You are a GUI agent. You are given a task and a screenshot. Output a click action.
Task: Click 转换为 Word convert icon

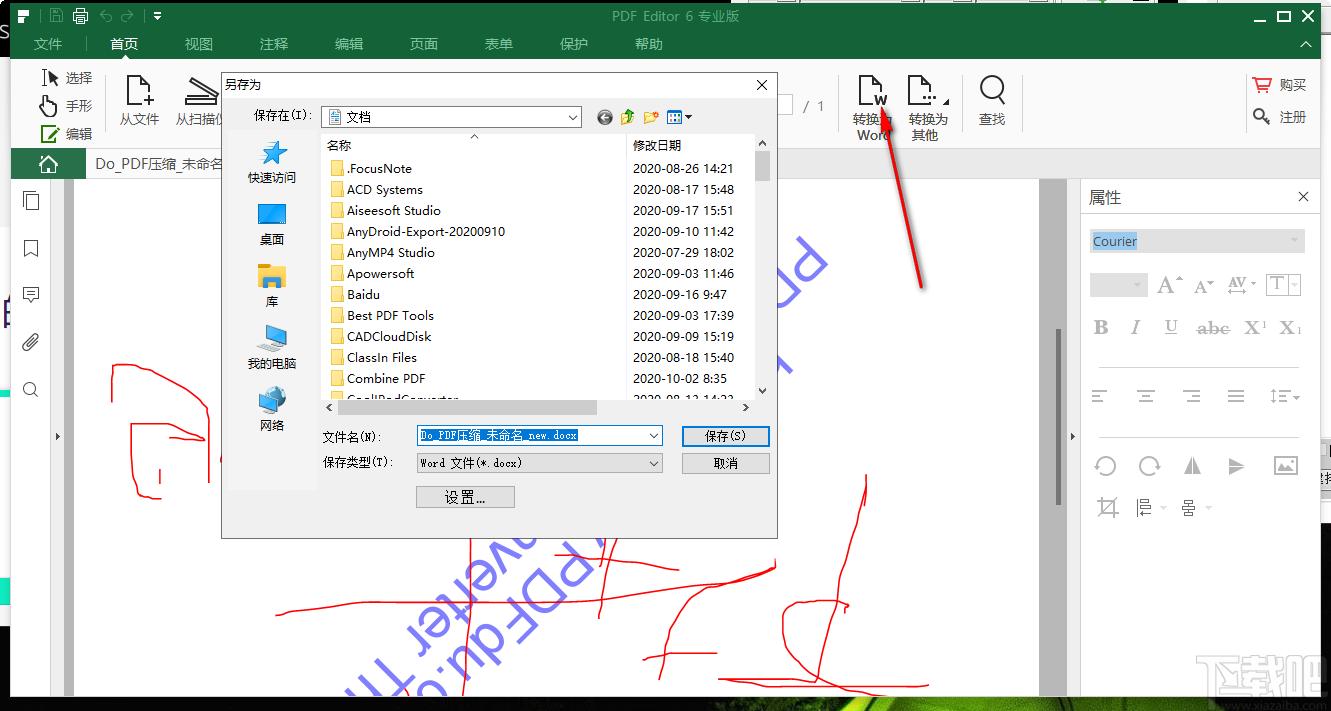click(x=872, y=107)
